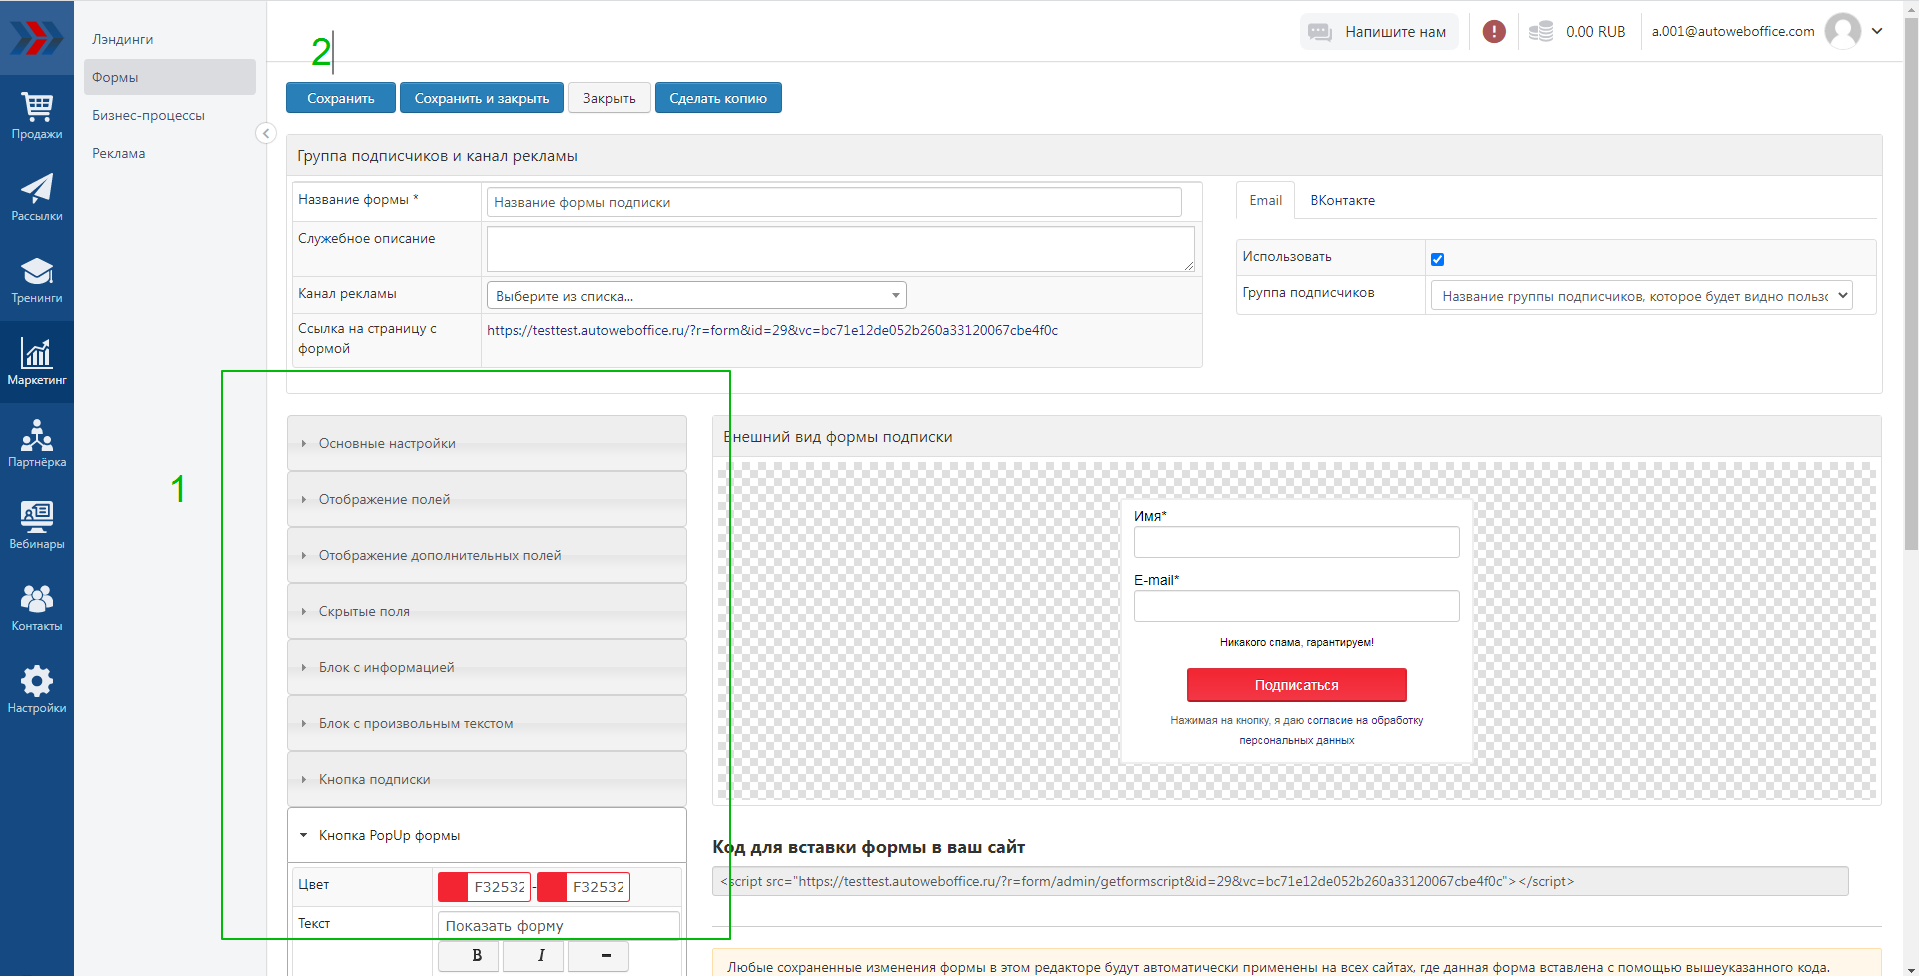Open Настройки gear icon in sidebar

click(x=37, y=690)
